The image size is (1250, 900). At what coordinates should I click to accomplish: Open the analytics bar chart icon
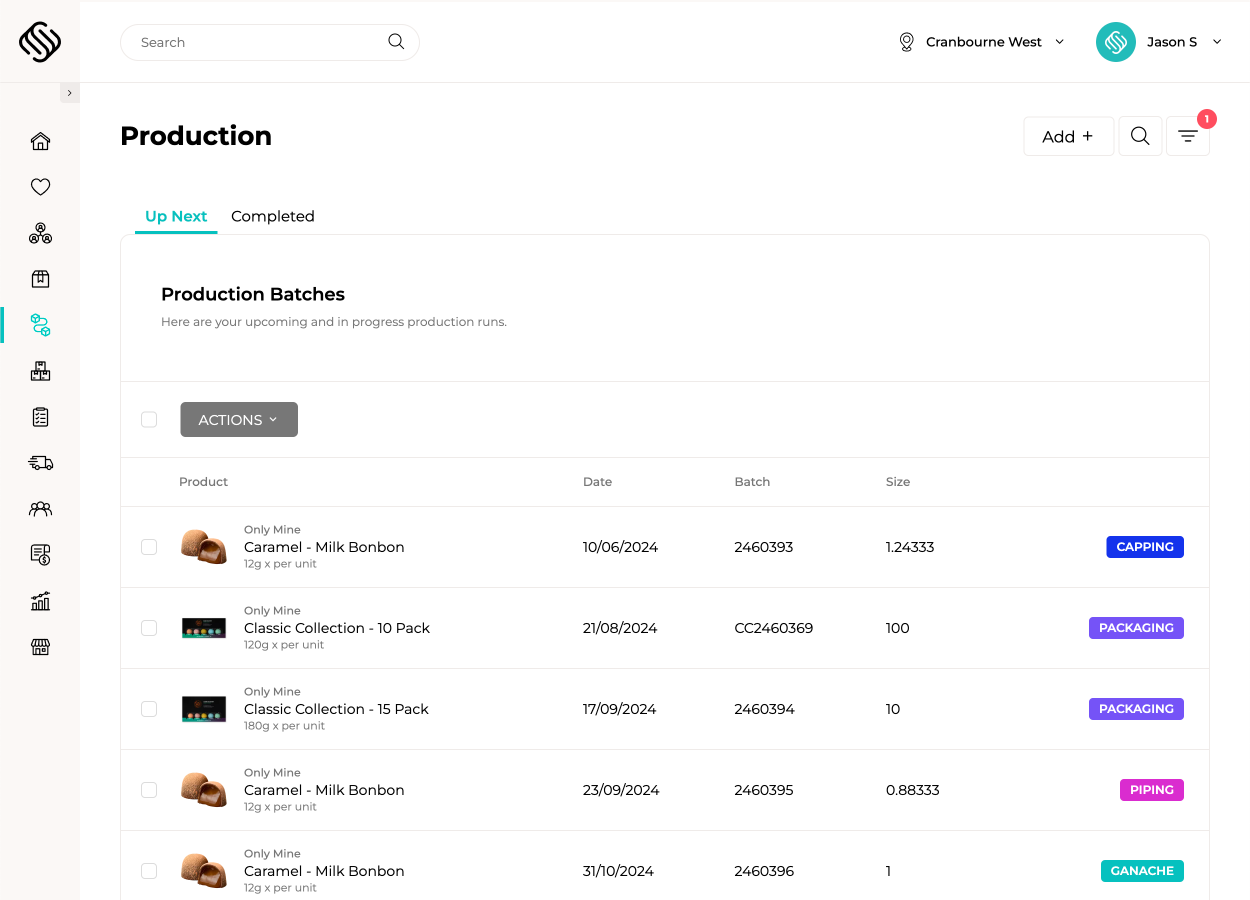(40, 600)
